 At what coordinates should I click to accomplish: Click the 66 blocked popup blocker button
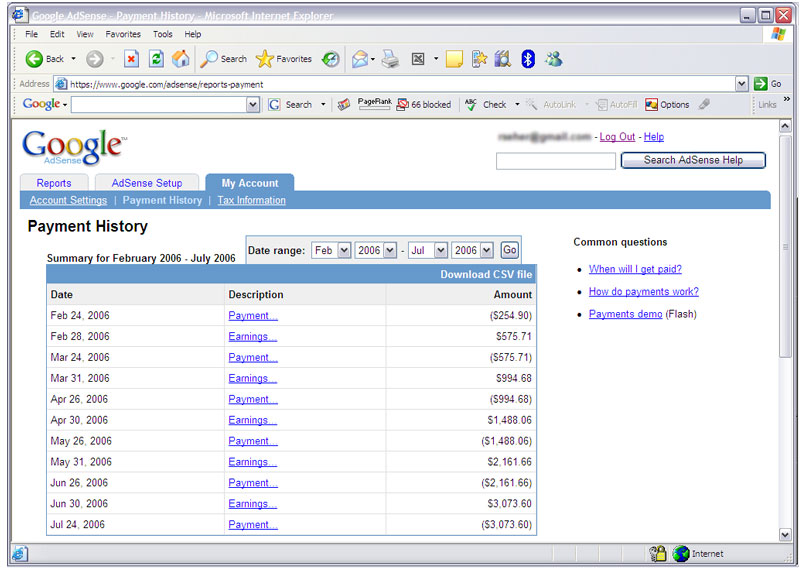coord(424,105)
